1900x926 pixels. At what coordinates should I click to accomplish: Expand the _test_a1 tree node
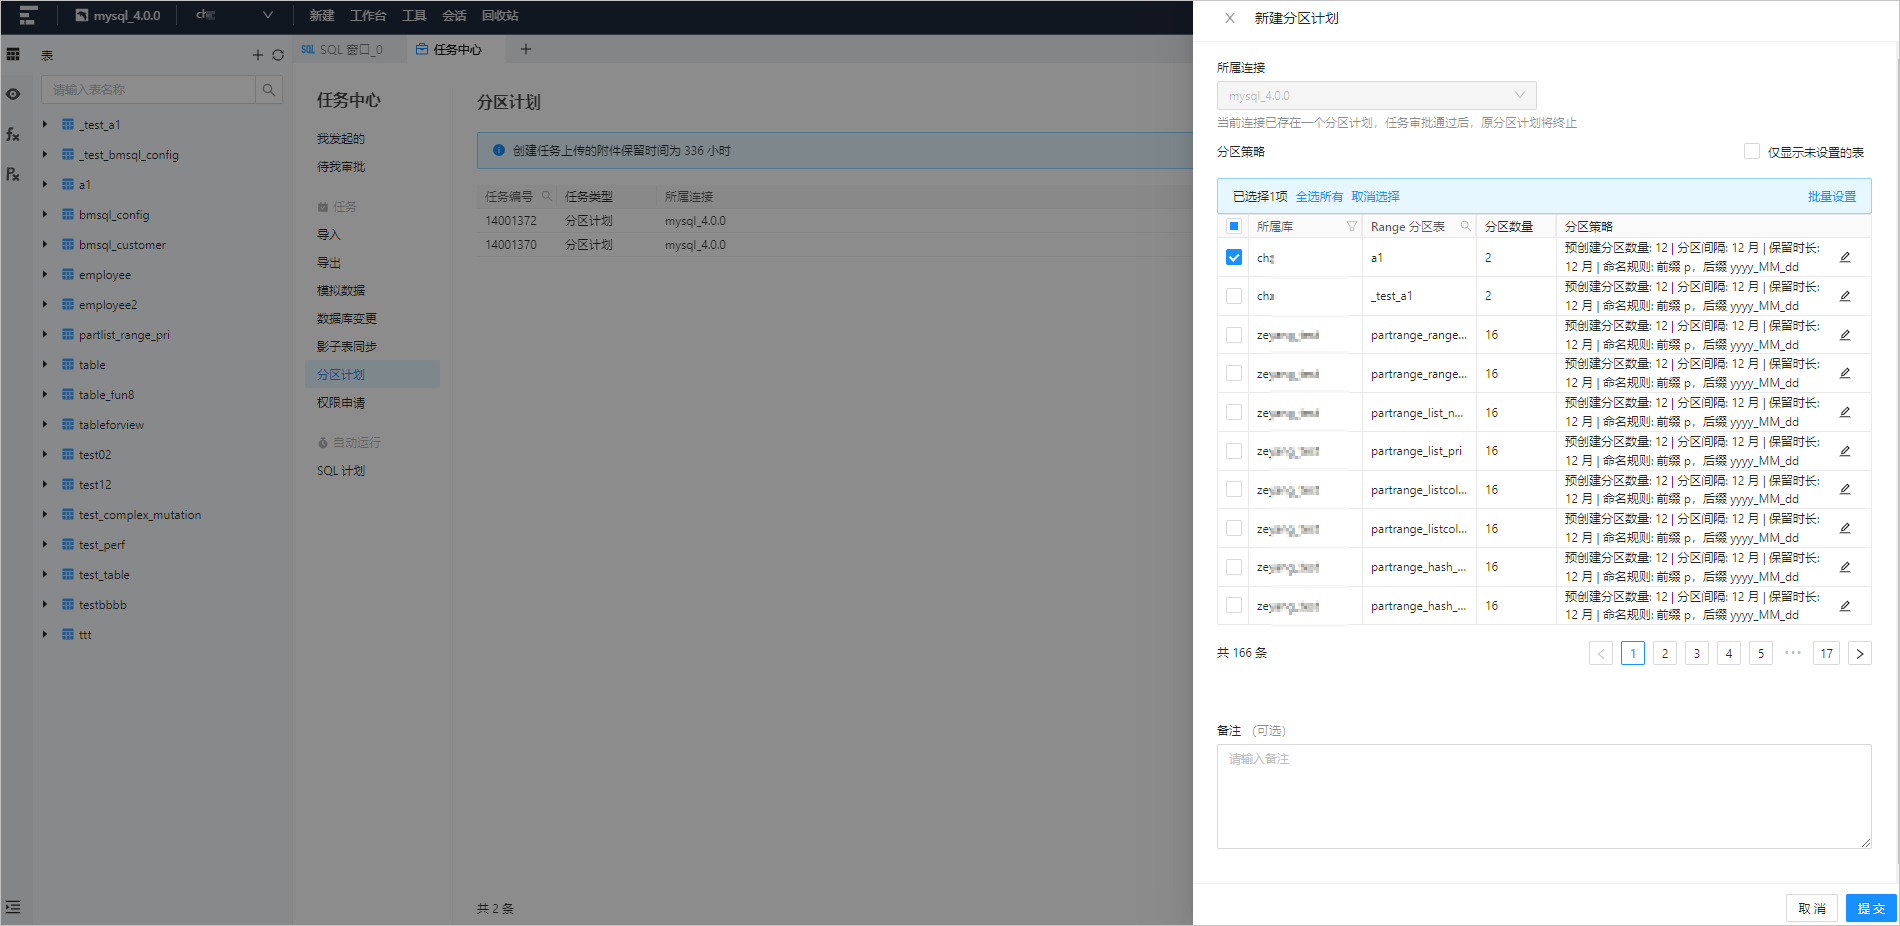tap(45, 124)
